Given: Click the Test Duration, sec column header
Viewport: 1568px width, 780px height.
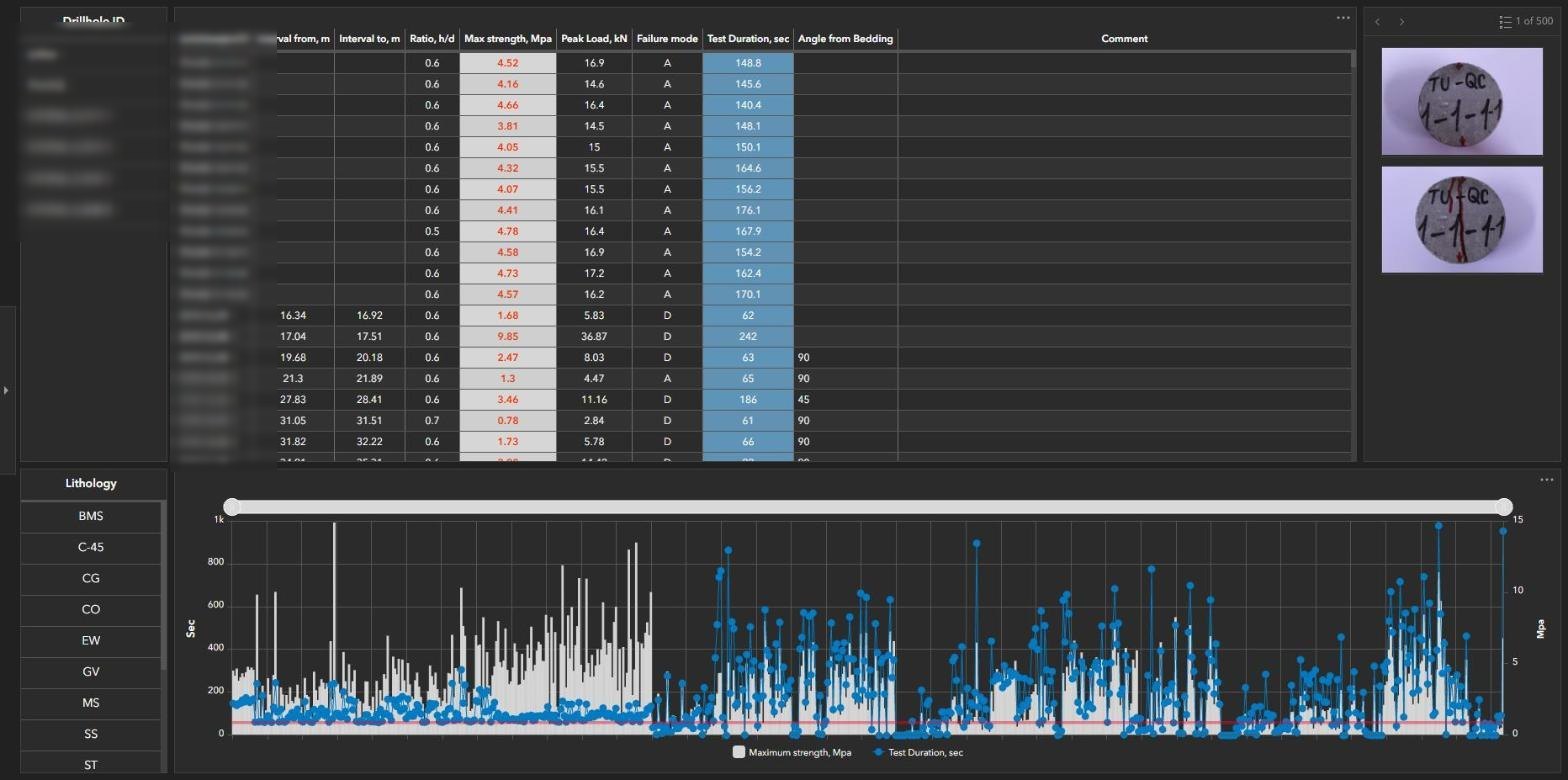Looking at the screenshot, I should click(x=748, y=39).
